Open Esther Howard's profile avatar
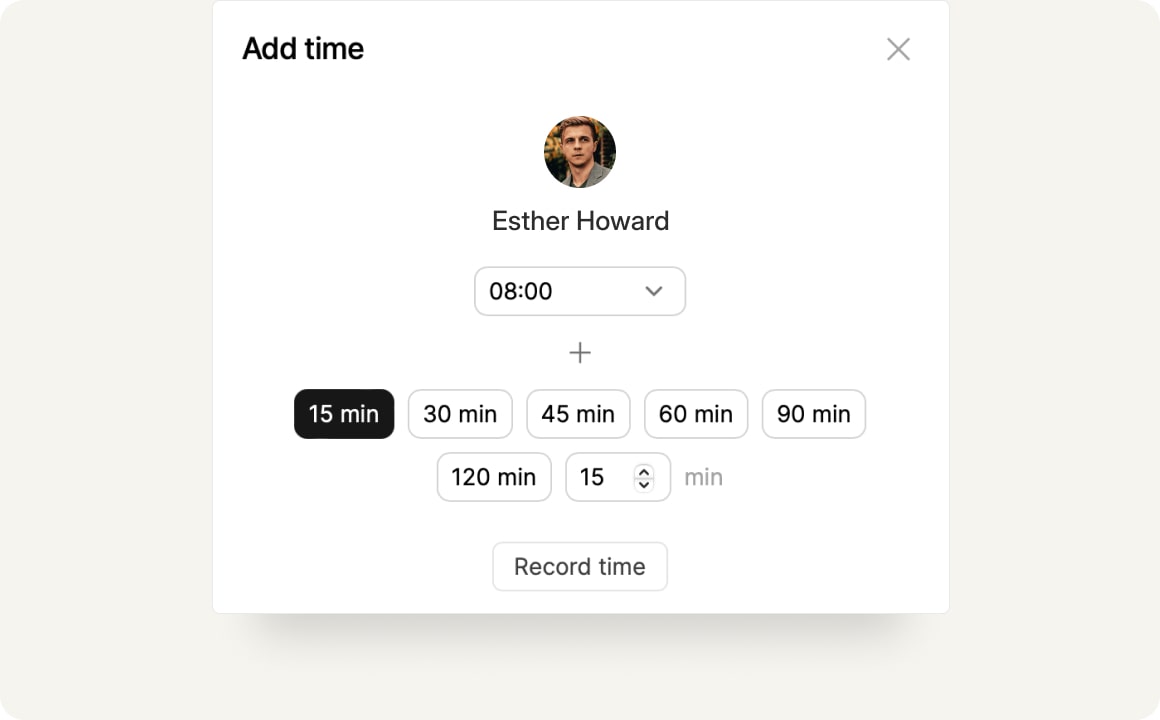The image size is (1160, 720). tap(580, 151)
